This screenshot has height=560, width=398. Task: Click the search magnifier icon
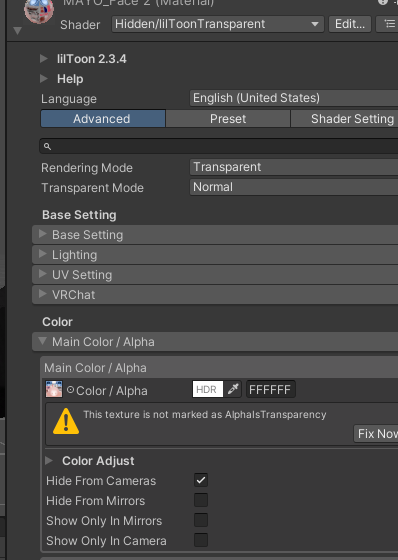point(47,146)
